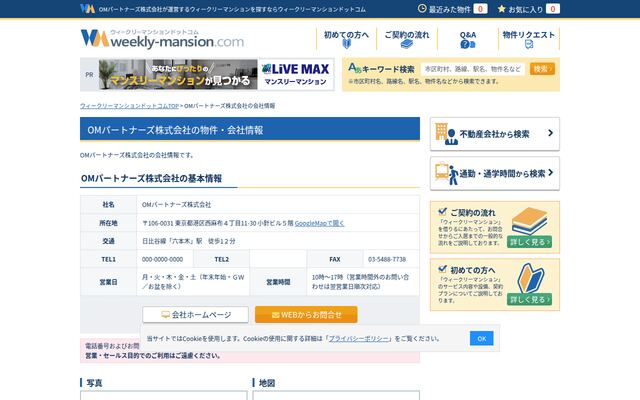Click the question icon under Q&A
The width and height of the screenshot is (640, 400).
pyautogui.click(x=468, y=44)
